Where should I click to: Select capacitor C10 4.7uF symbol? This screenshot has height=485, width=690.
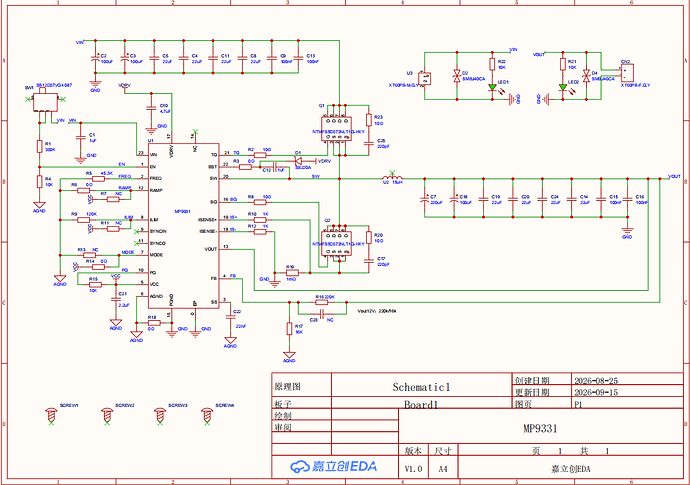[151, 108]
